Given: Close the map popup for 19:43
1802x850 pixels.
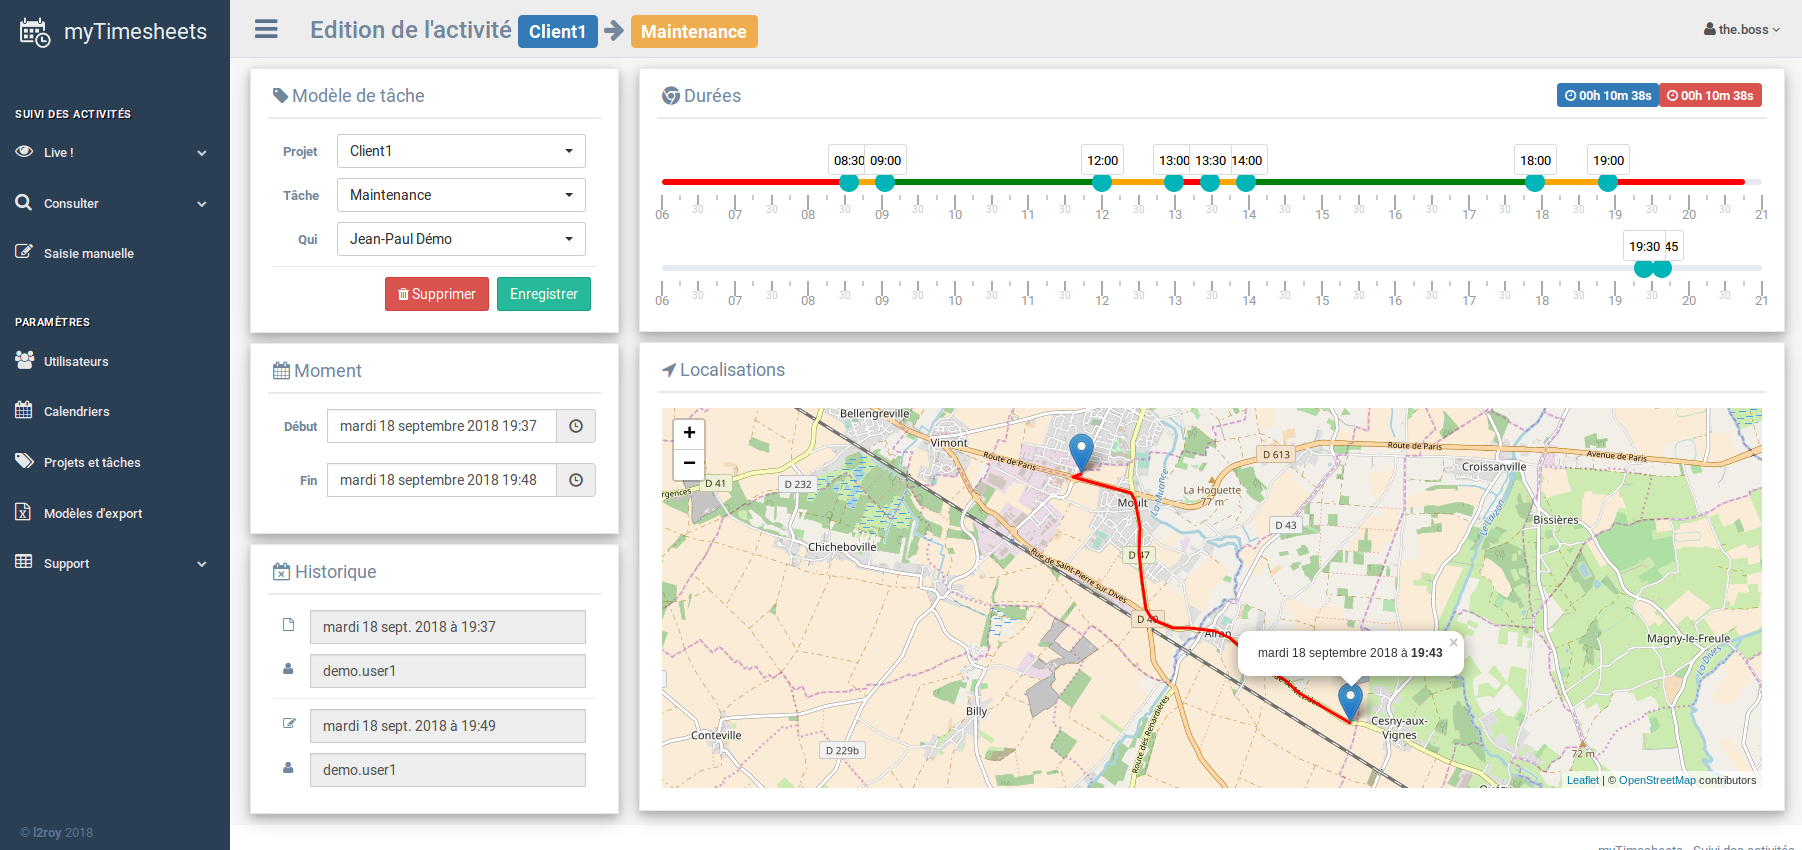Looking at the screenshot, I should click(1453, 643).
